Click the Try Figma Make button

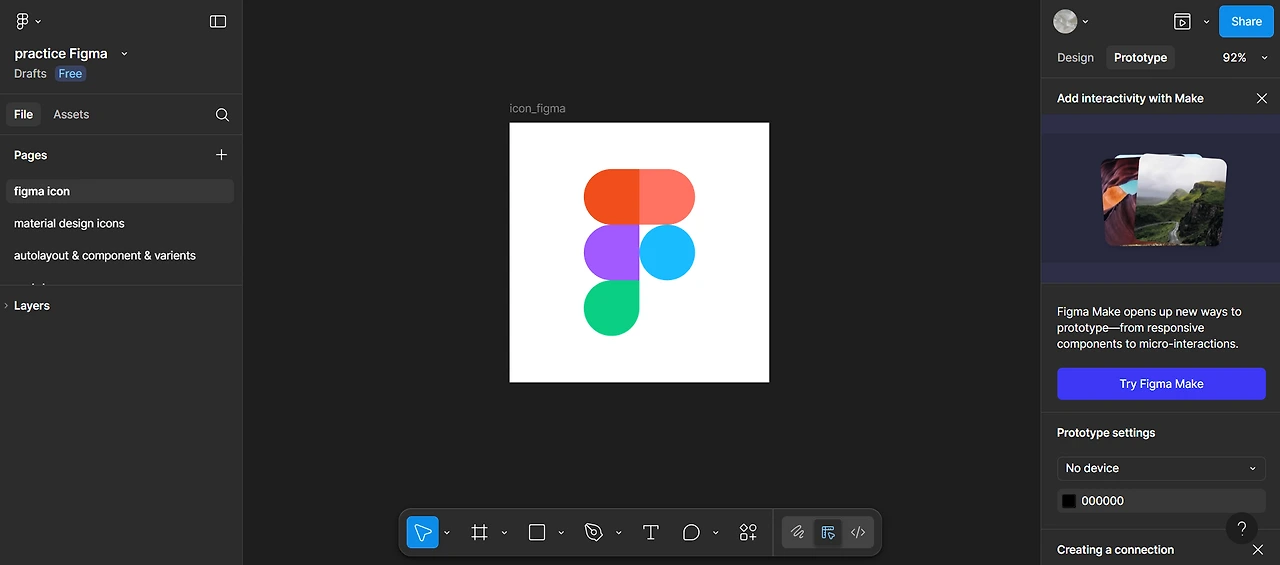pos(1161,384)
